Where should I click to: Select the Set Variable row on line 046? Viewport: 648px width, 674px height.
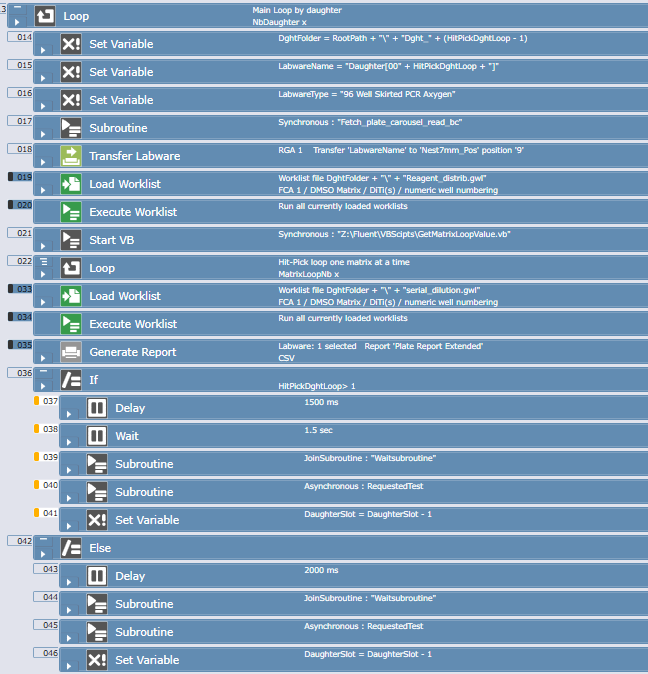(x=350, y=660)
